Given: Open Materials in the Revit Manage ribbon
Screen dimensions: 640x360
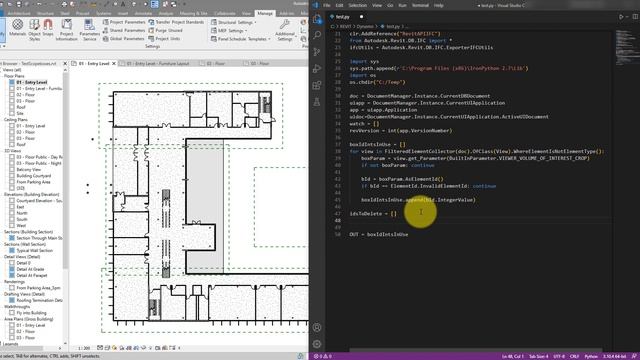Looking at the screenshot, I should pos(17,29).
